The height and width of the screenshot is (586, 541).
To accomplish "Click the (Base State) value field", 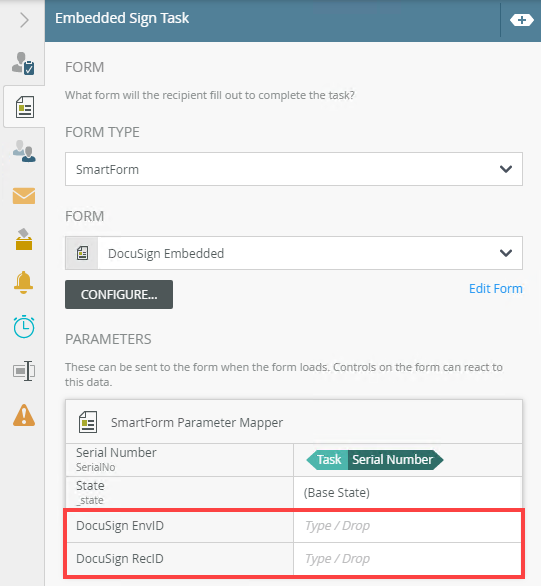I will (408, 493).
